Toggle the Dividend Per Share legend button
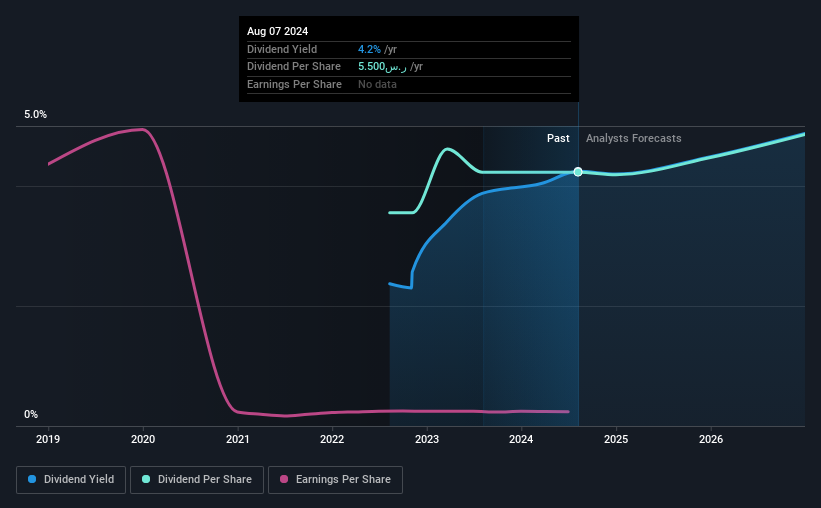821x508 pixels. click(x=197, y=480)
